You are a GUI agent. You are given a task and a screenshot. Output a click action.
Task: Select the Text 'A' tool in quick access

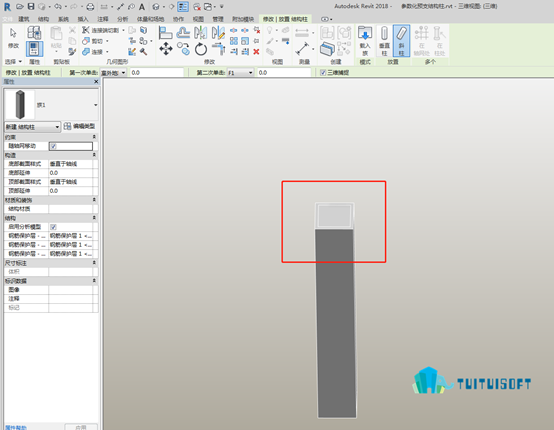click(x=142, y=7)
